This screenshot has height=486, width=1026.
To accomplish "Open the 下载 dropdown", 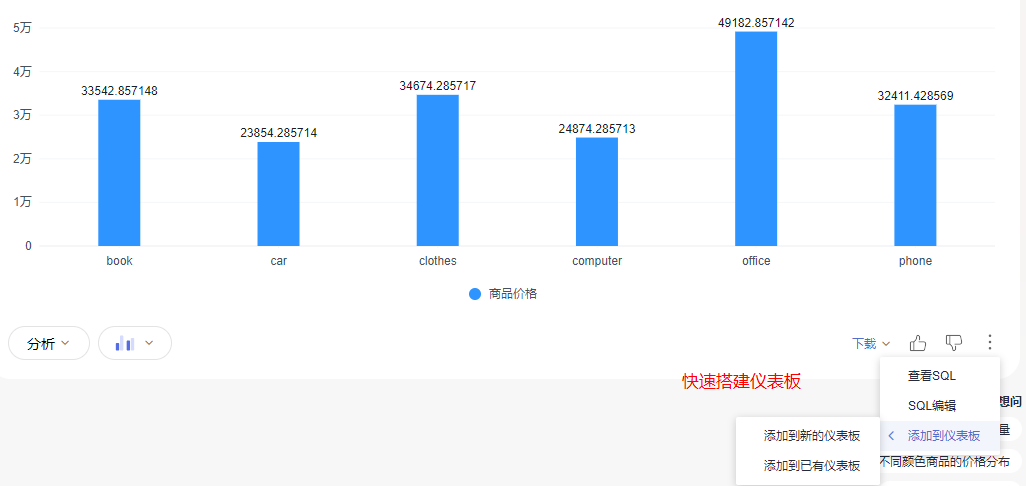I will [x=871, y=343].
